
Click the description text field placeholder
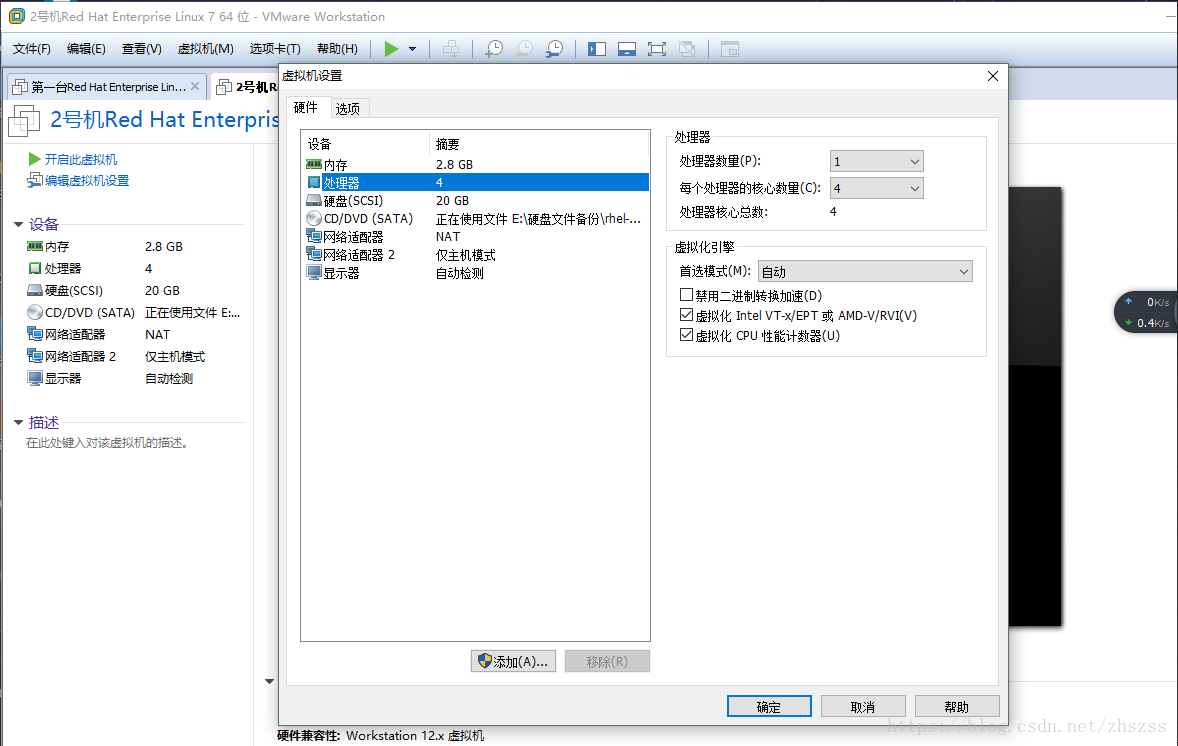tap(107, 442)
